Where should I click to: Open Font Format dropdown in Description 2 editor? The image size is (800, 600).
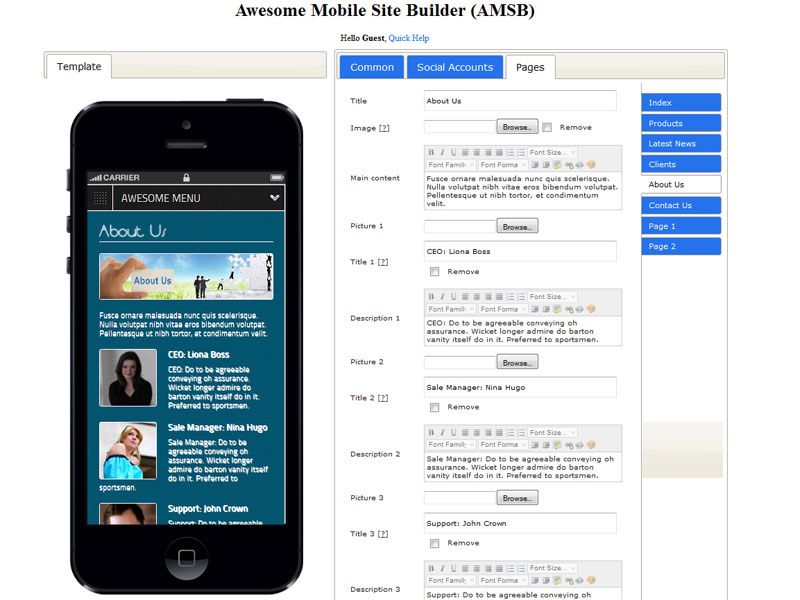503,445
